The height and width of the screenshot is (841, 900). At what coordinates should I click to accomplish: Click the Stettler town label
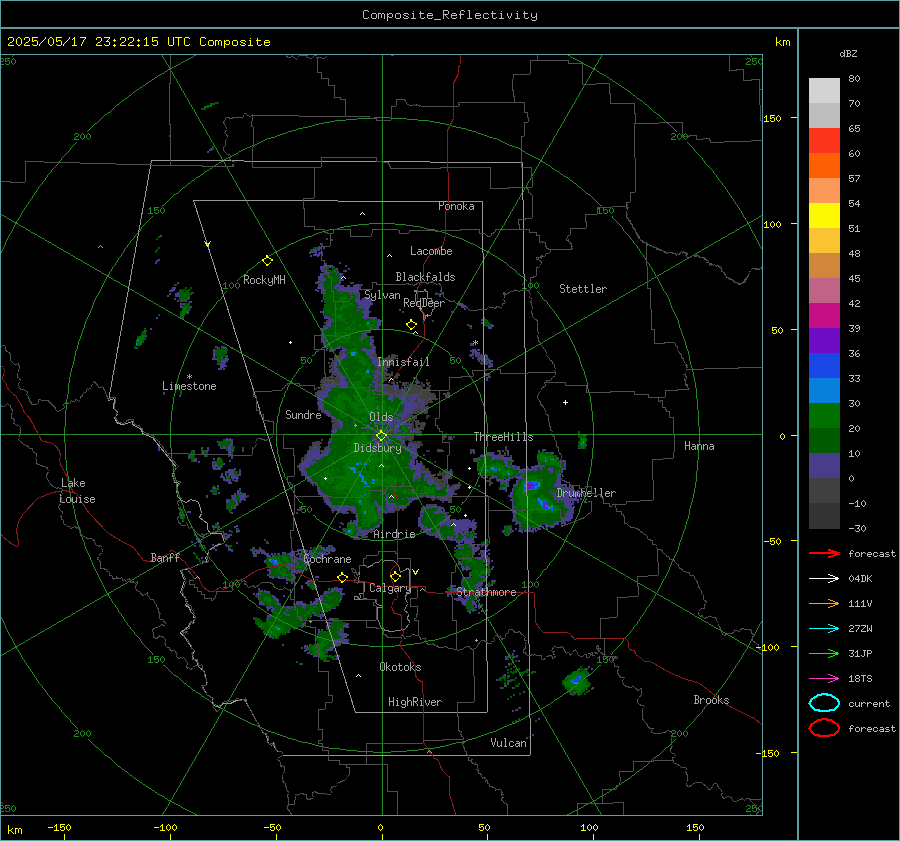(583, 289)
